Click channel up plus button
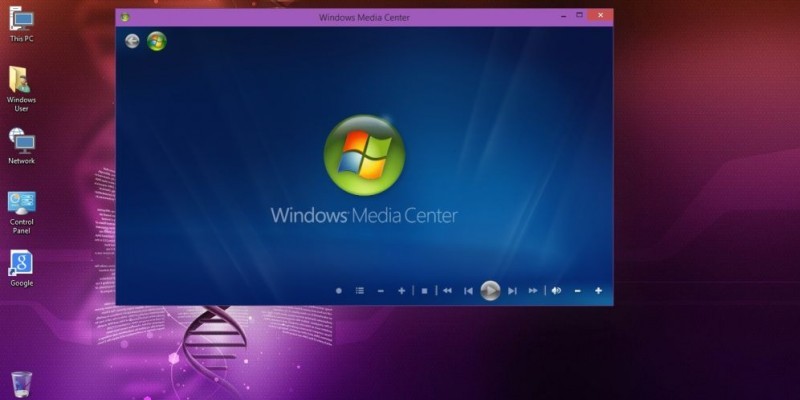Image resolution: width=800 pixels, height=400 pixels. (x=402, y=291)
